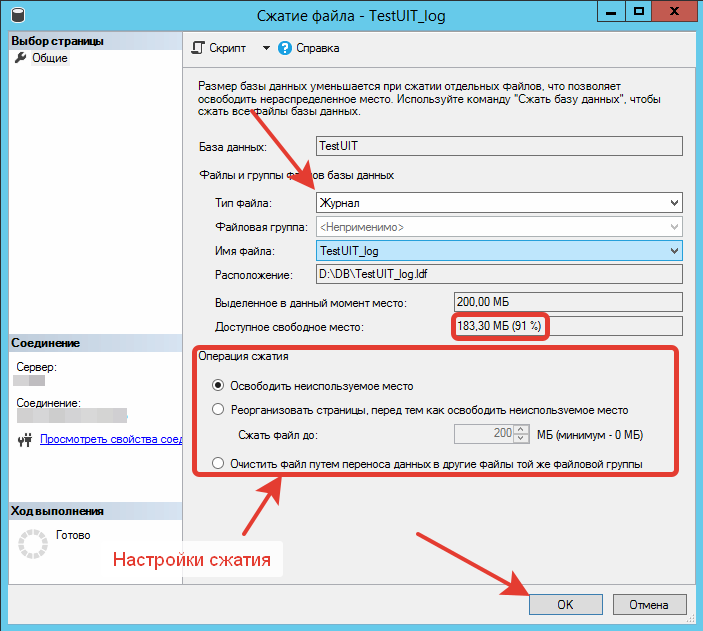Click the Выбор страницы panel header
Screen dimensions: 703x631
[95, 41]
